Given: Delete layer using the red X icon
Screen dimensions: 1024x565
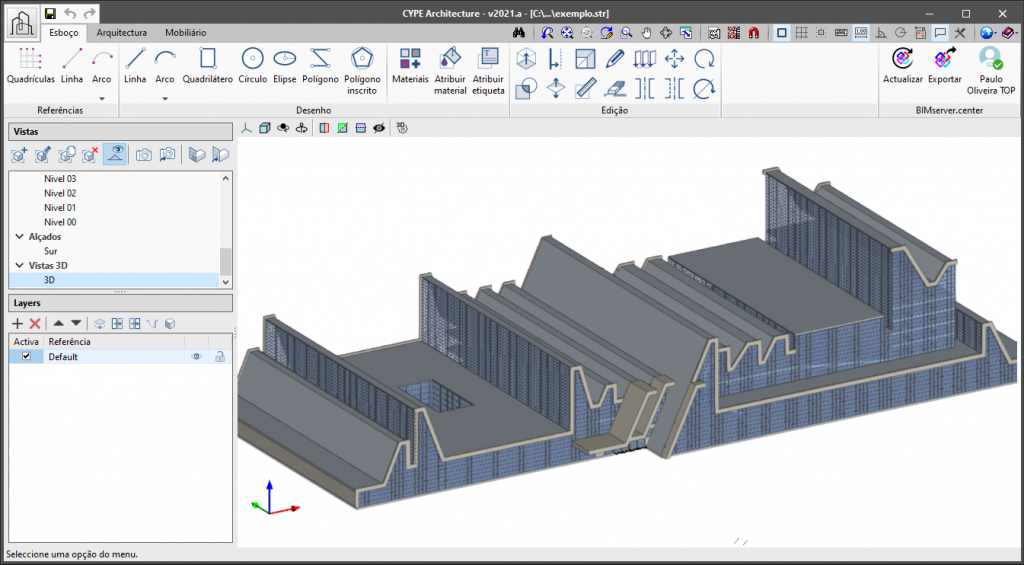Looking at the screenshot, I should 35,323.
